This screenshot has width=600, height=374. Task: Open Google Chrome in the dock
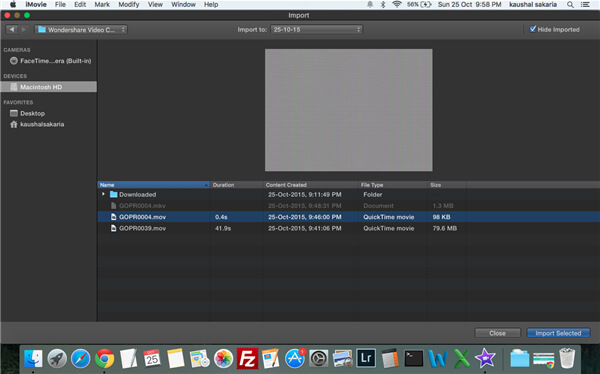click(x=104, y=358)
